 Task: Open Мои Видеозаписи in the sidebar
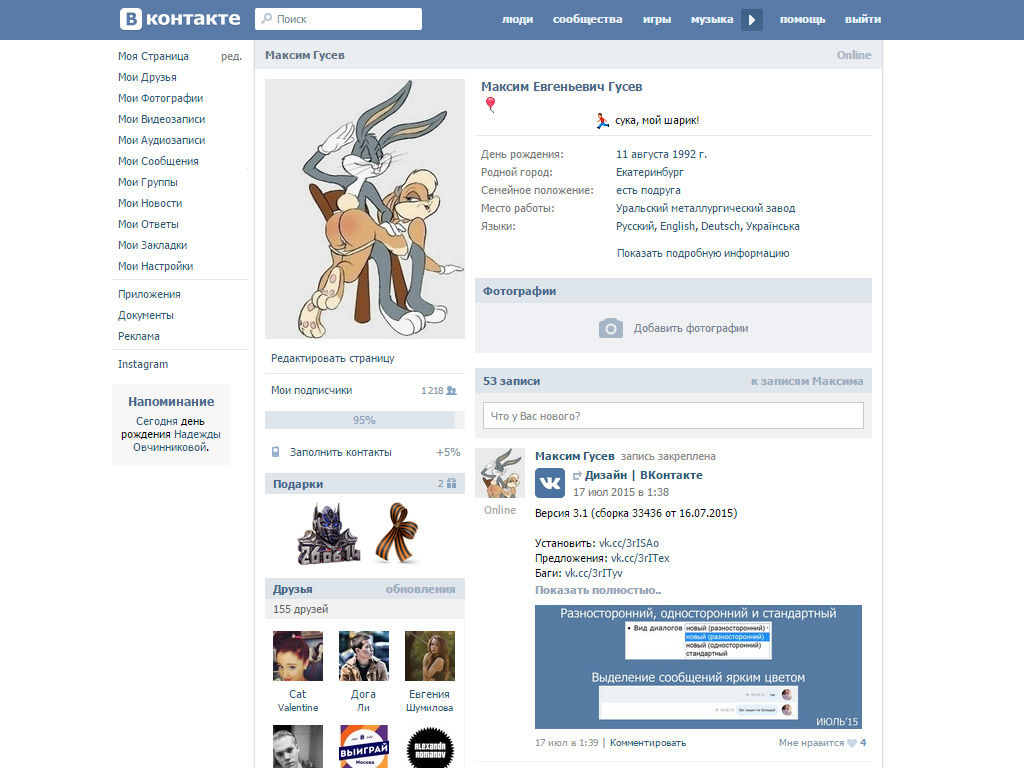[x=161, y=119]
